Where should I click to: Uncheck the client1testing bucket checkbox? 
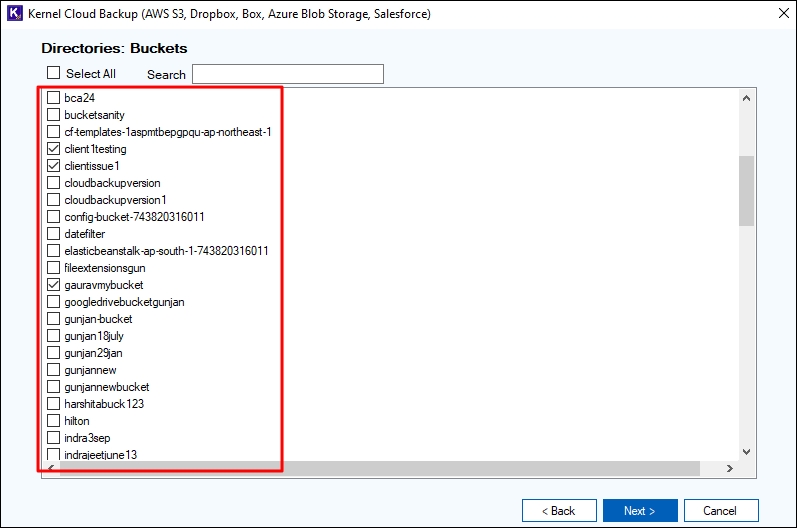tap(53, 149)
